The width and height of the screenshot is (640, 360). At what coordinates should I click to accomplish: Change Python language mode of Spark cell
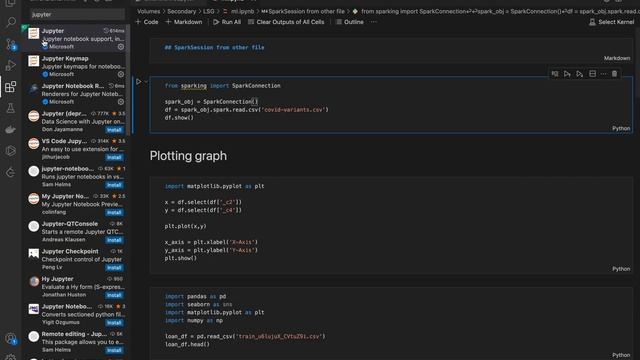[621, 128]
